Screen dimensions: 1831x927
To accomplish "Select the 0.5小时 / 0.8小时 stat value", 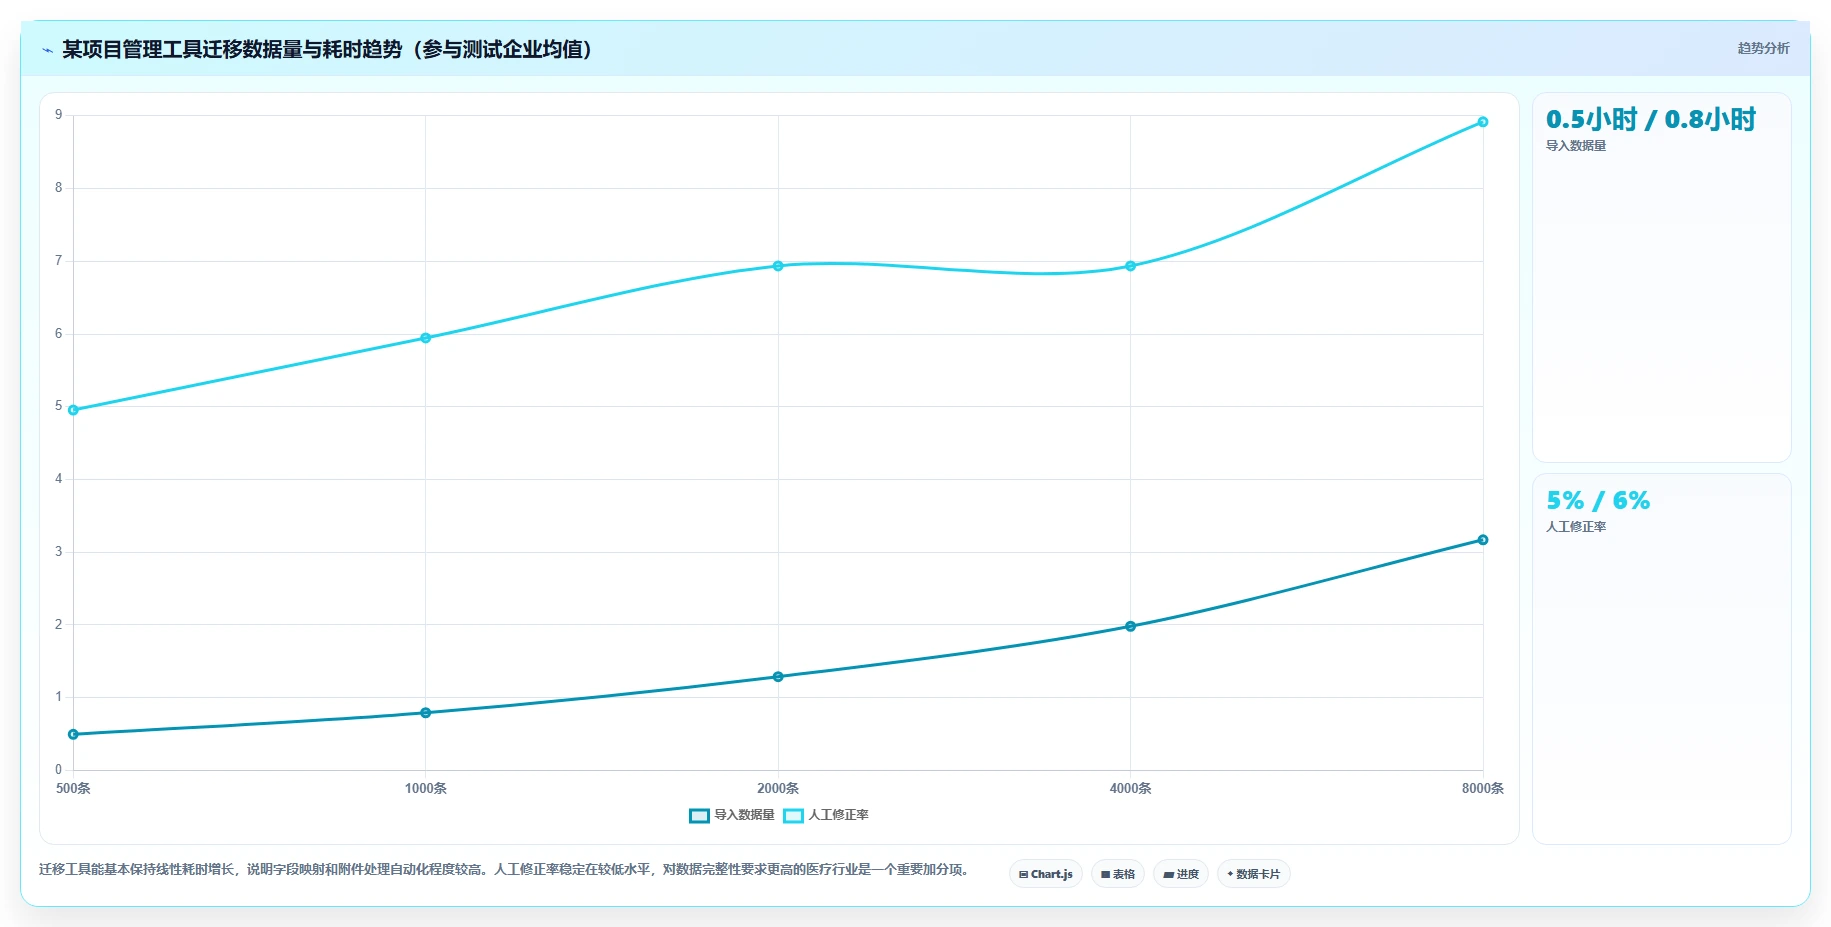I will pos(1651,120).
